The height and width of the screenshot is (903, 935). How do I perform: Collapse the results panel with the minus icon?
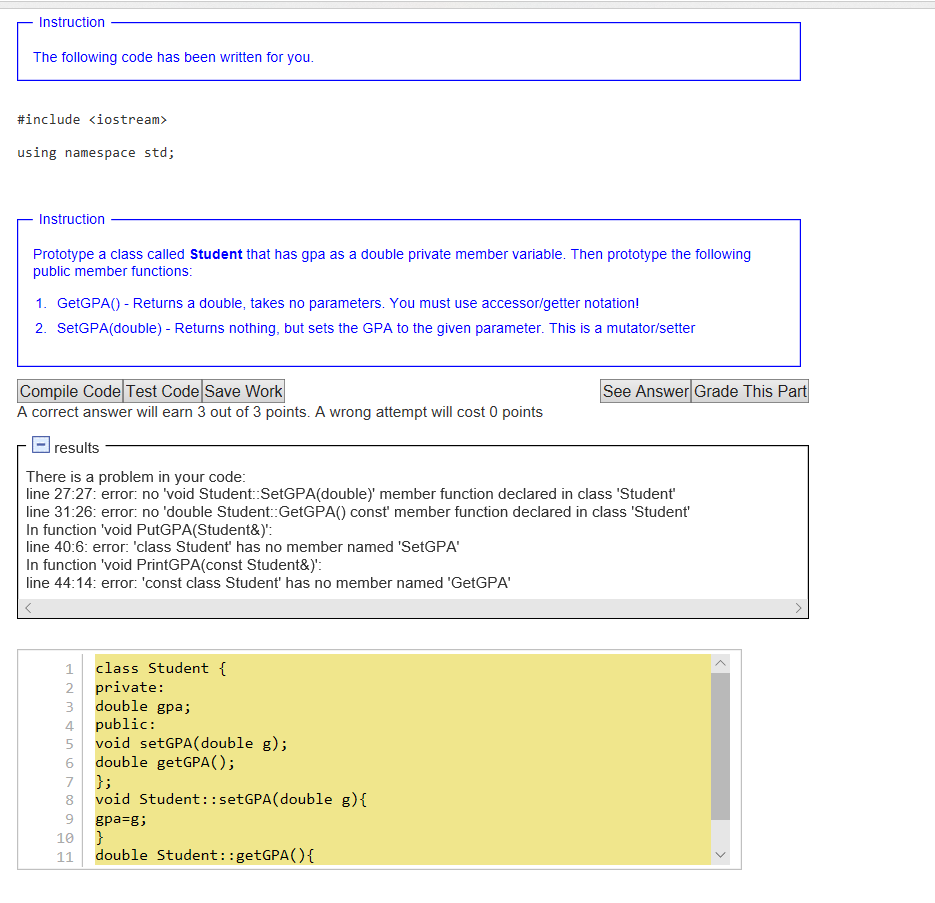(x=41, y=443)
